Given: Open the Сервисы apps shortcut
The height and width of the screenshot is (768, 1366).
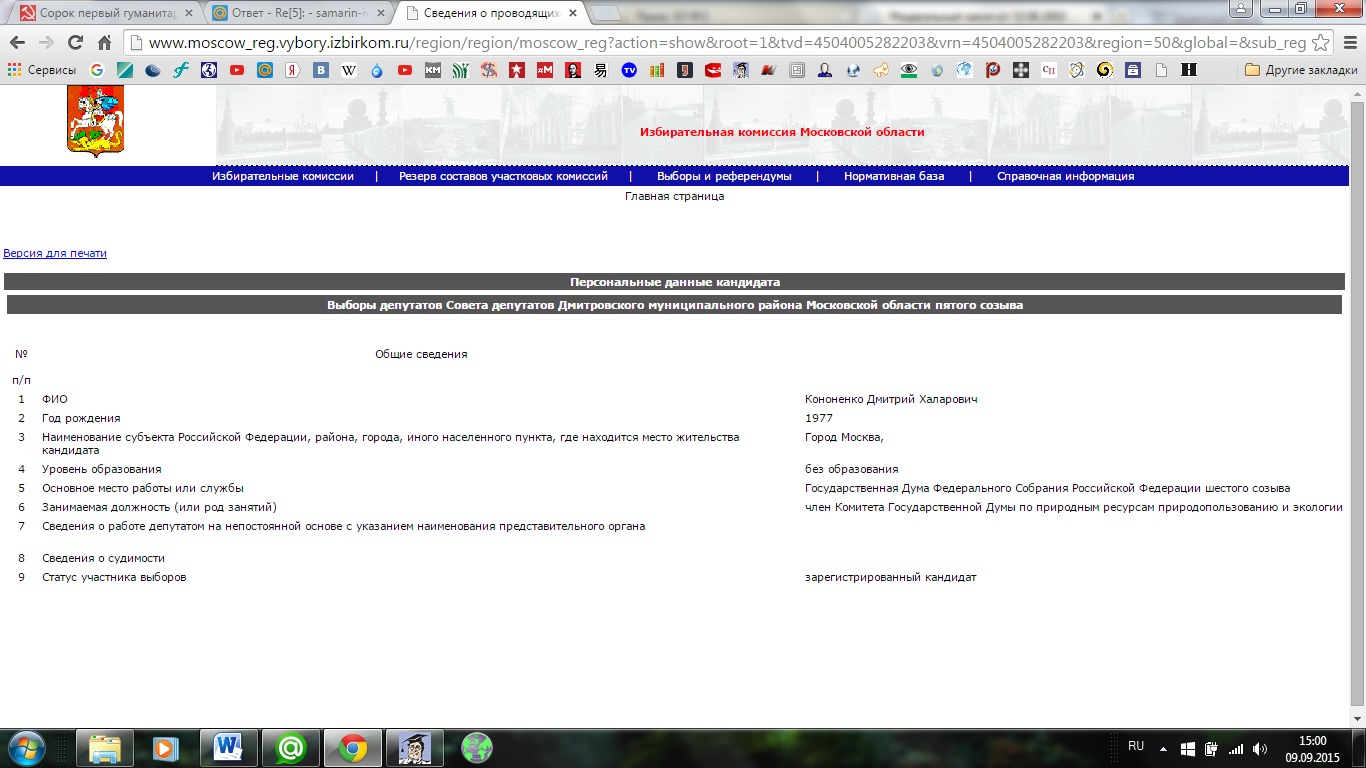Looking at the screenshot, I should (42, 70).
